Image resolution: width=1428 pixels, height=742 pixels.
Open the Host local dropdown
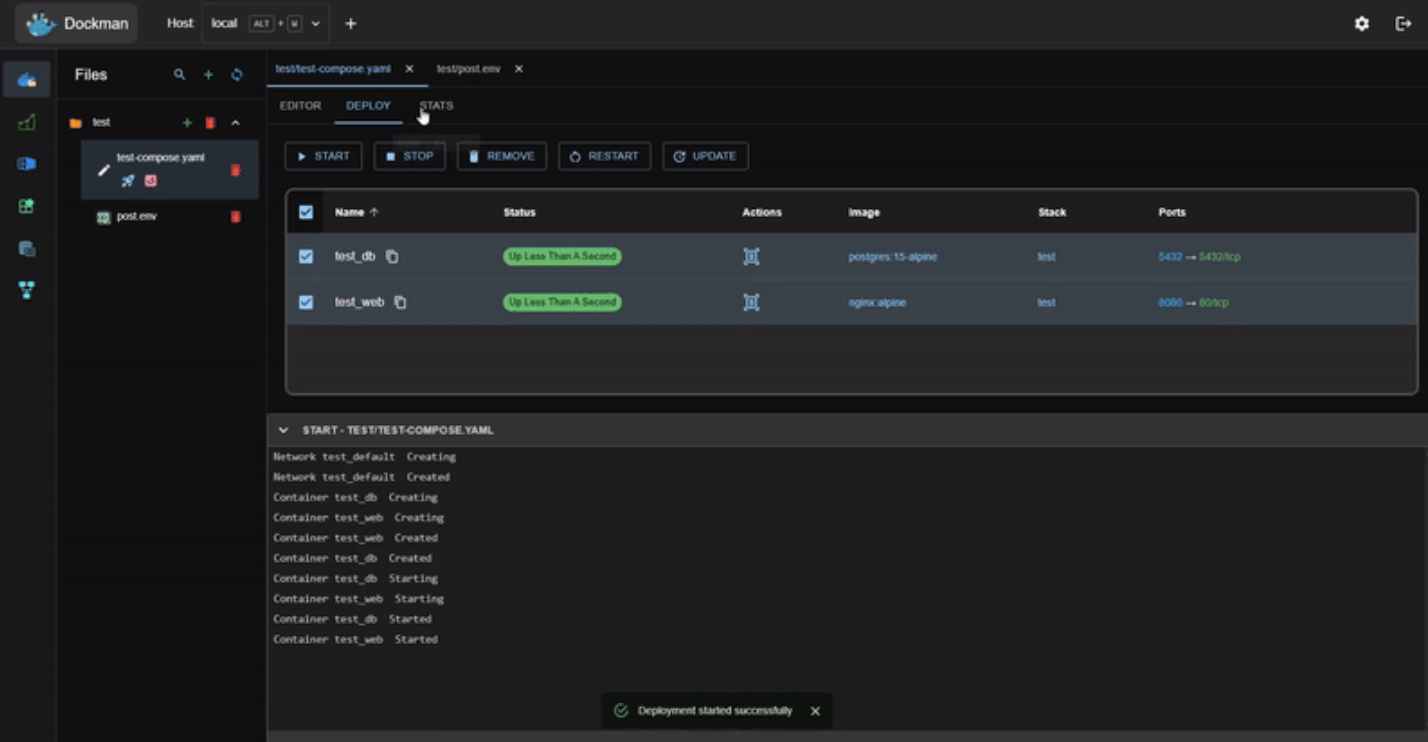coord(266,23)
